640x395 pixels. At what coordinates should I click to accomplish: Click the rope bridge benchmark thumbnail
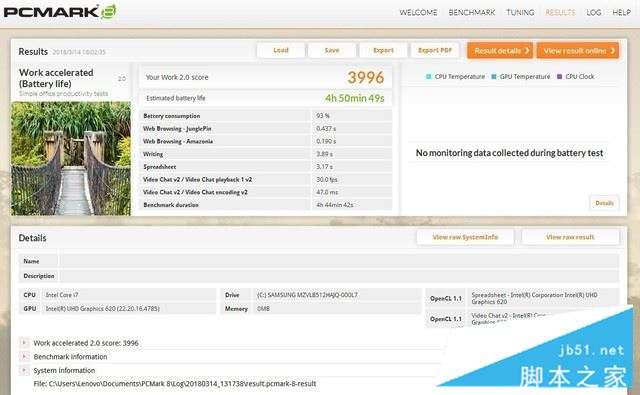[71, 158]
